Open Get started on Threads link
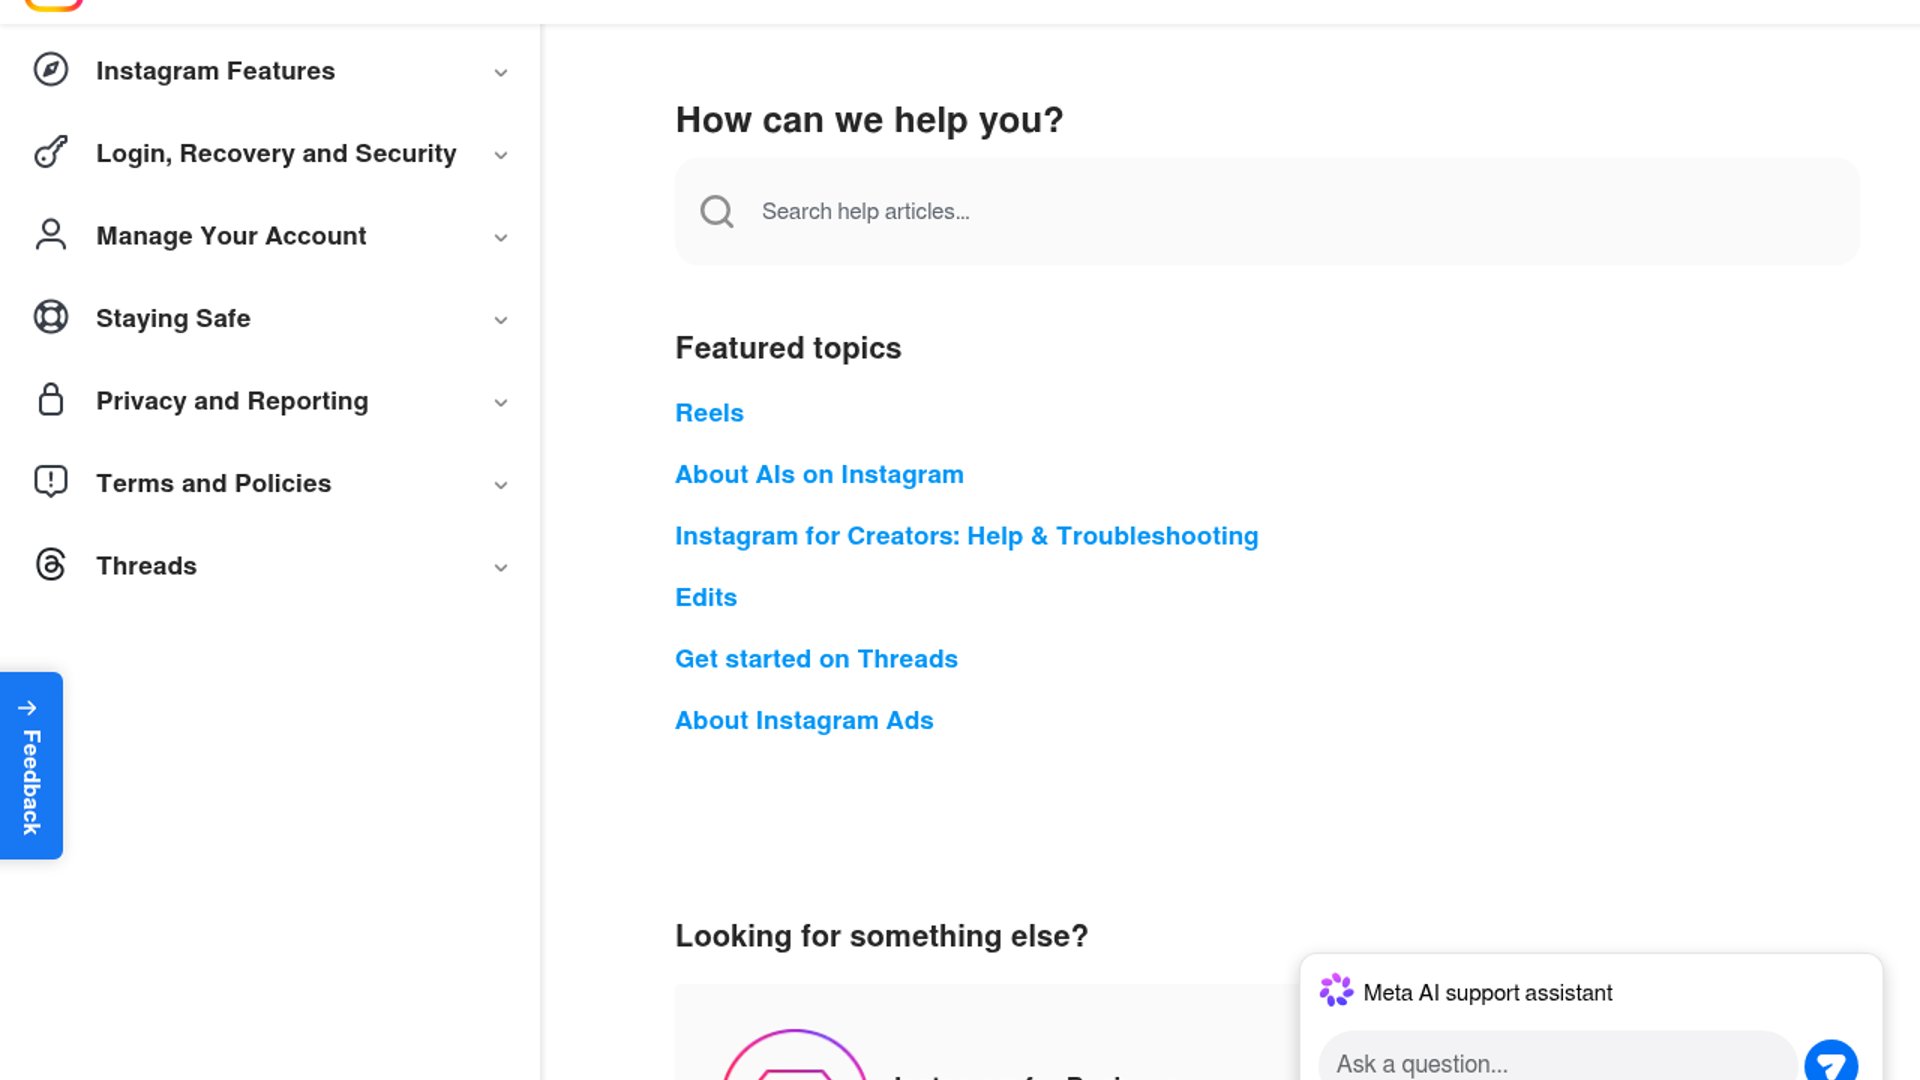The height and width of the screenshot is (1080, 1920). point(816,659)
